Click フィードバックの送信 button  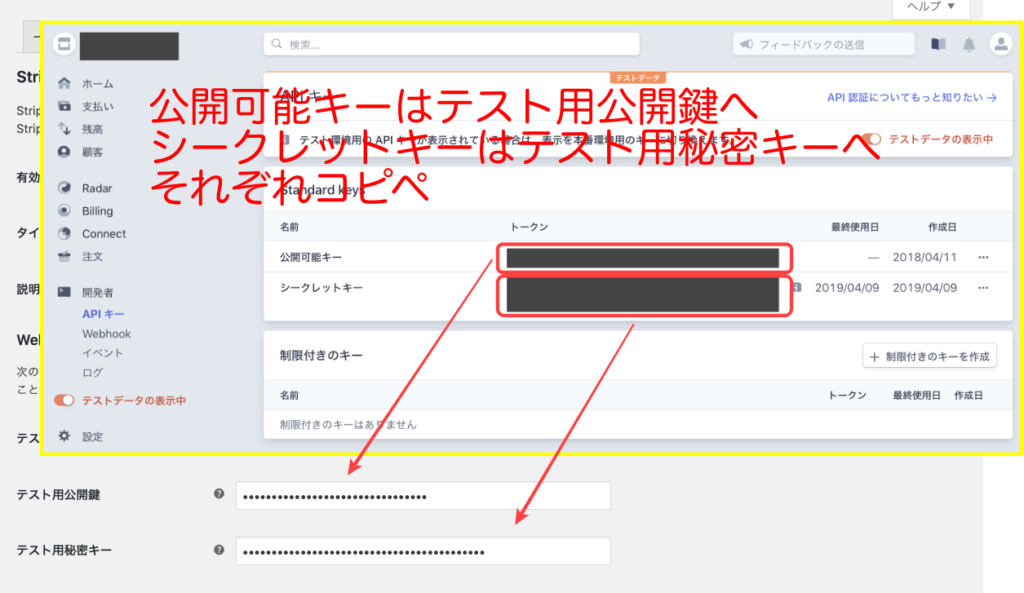point(824,44)
